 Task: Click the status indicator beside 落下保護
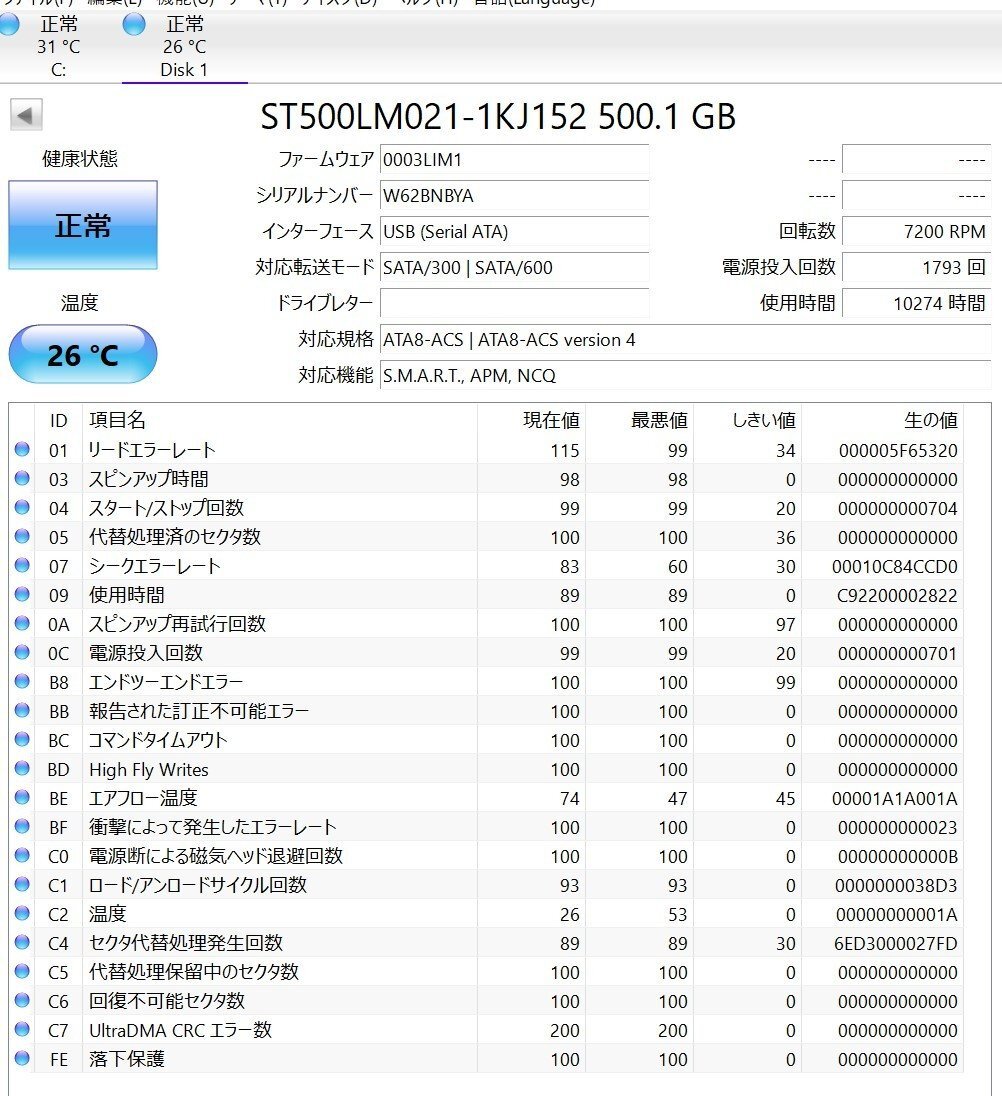point(21,1059)
